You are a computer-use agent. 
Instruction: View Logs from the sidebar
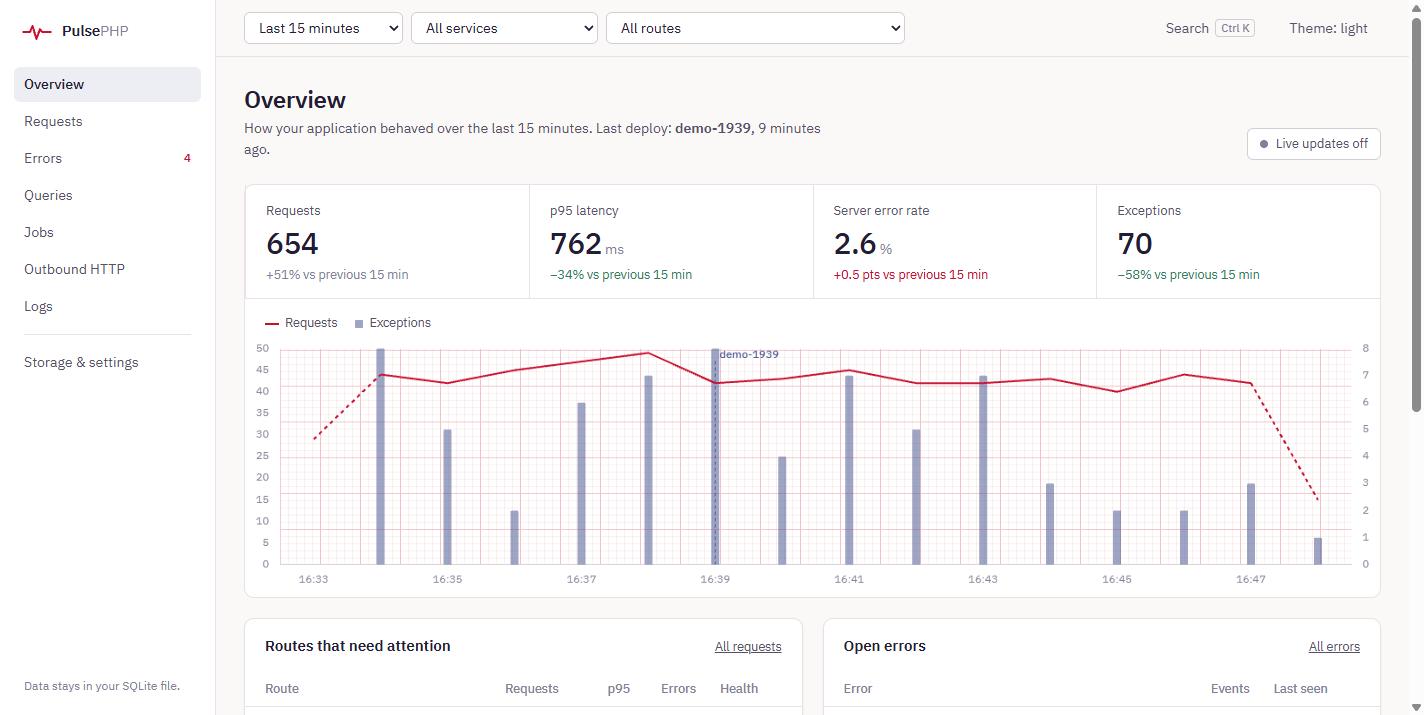click(107, 306)
